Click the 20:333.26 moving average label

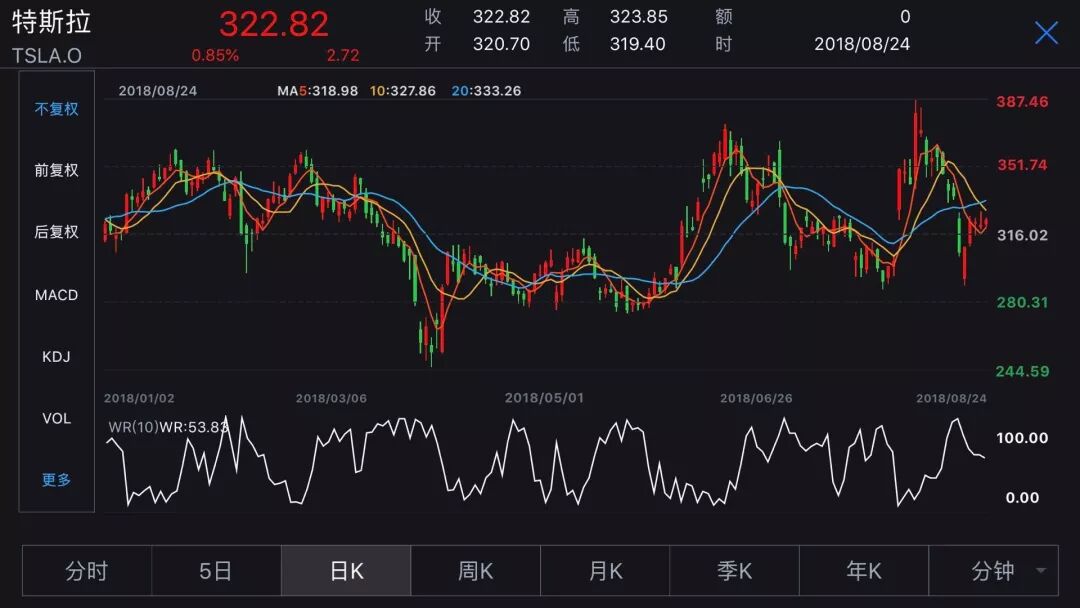coord(486,91)
